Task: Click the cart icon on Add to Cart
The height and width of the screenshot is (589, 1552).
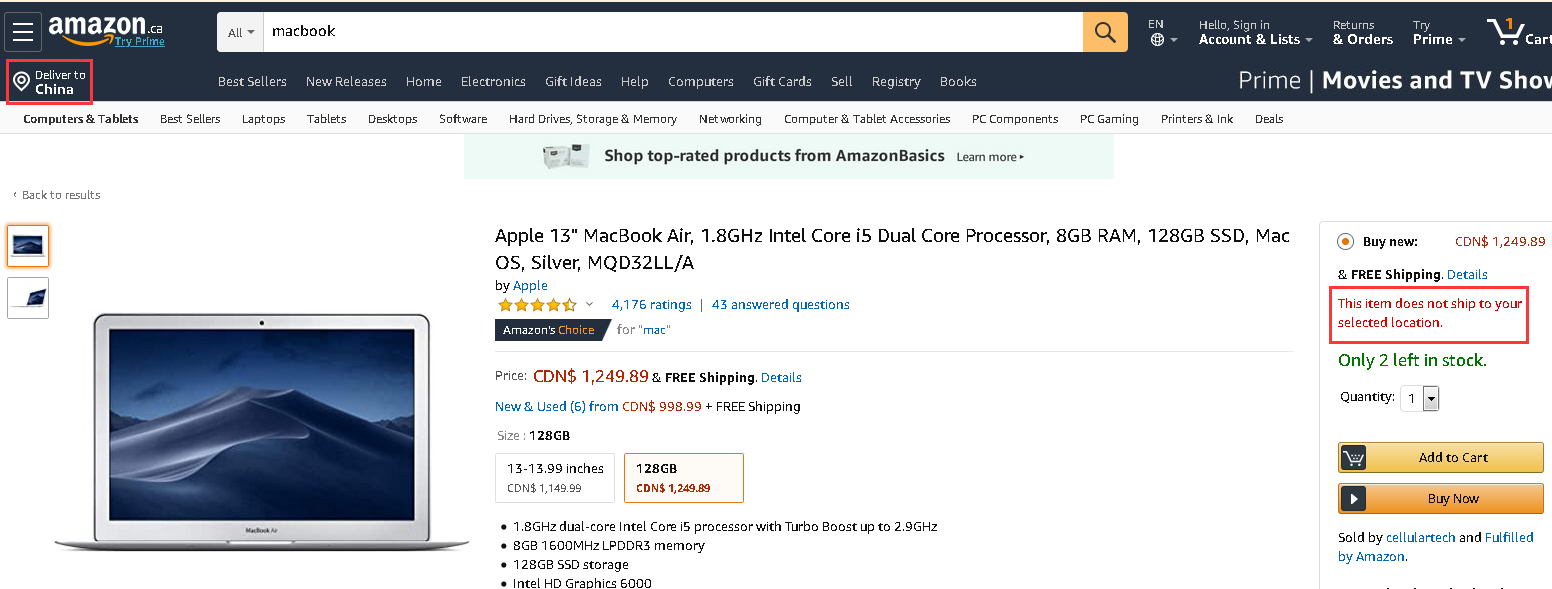Action: pyautogui.click(x=1354, y=458)
